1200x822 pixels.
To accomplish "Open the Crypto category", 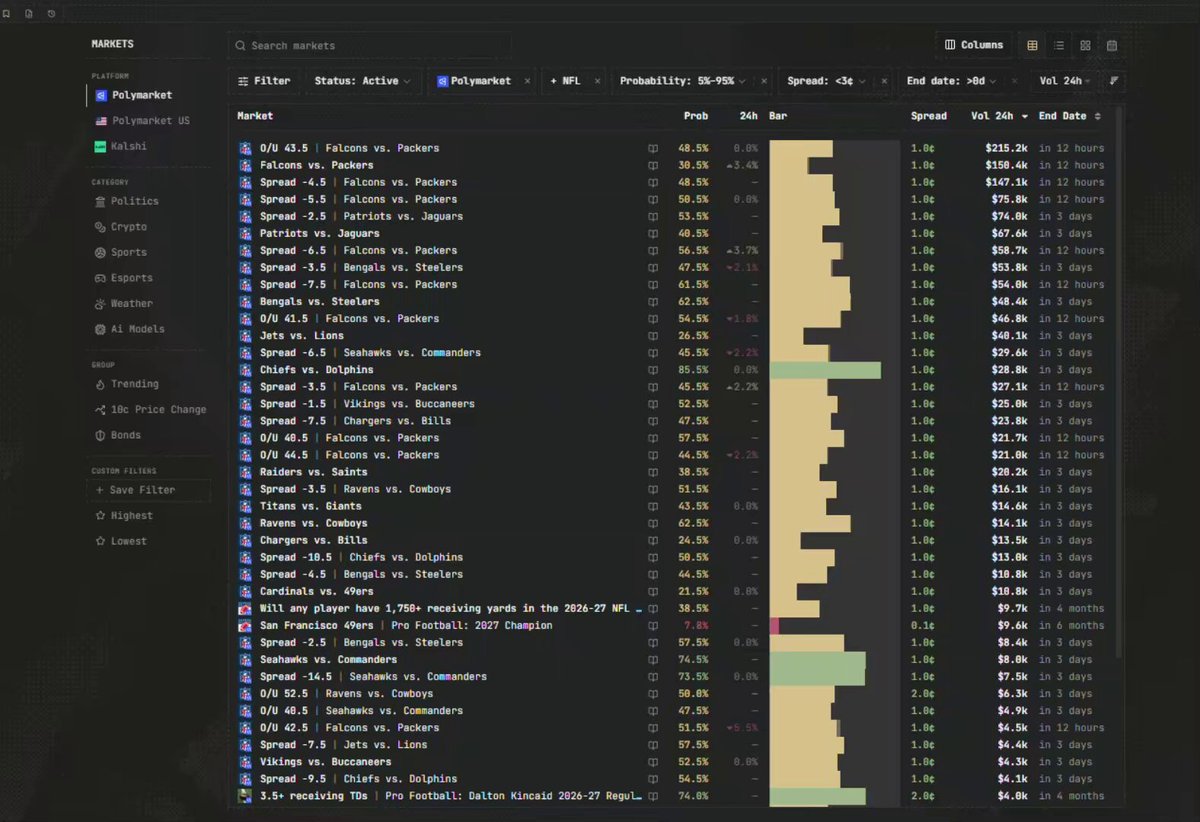I will 121,227.
